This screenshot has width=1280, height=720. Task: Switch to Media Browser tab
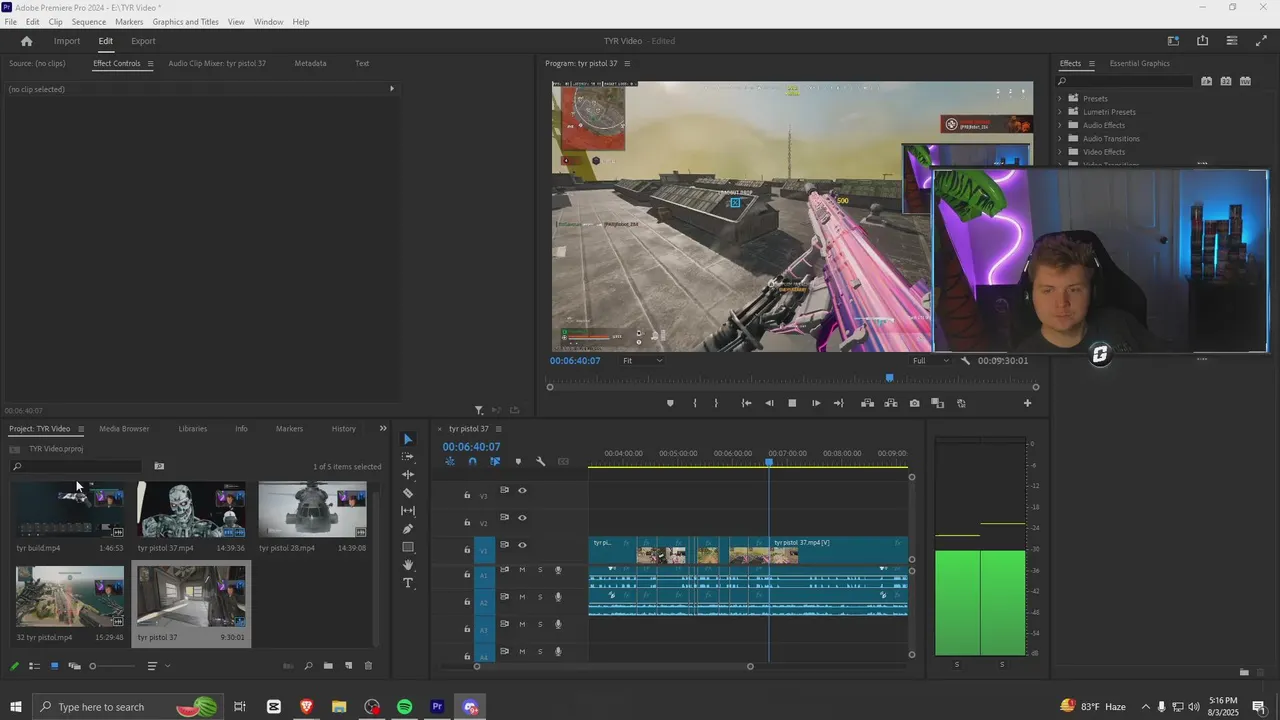124,428
